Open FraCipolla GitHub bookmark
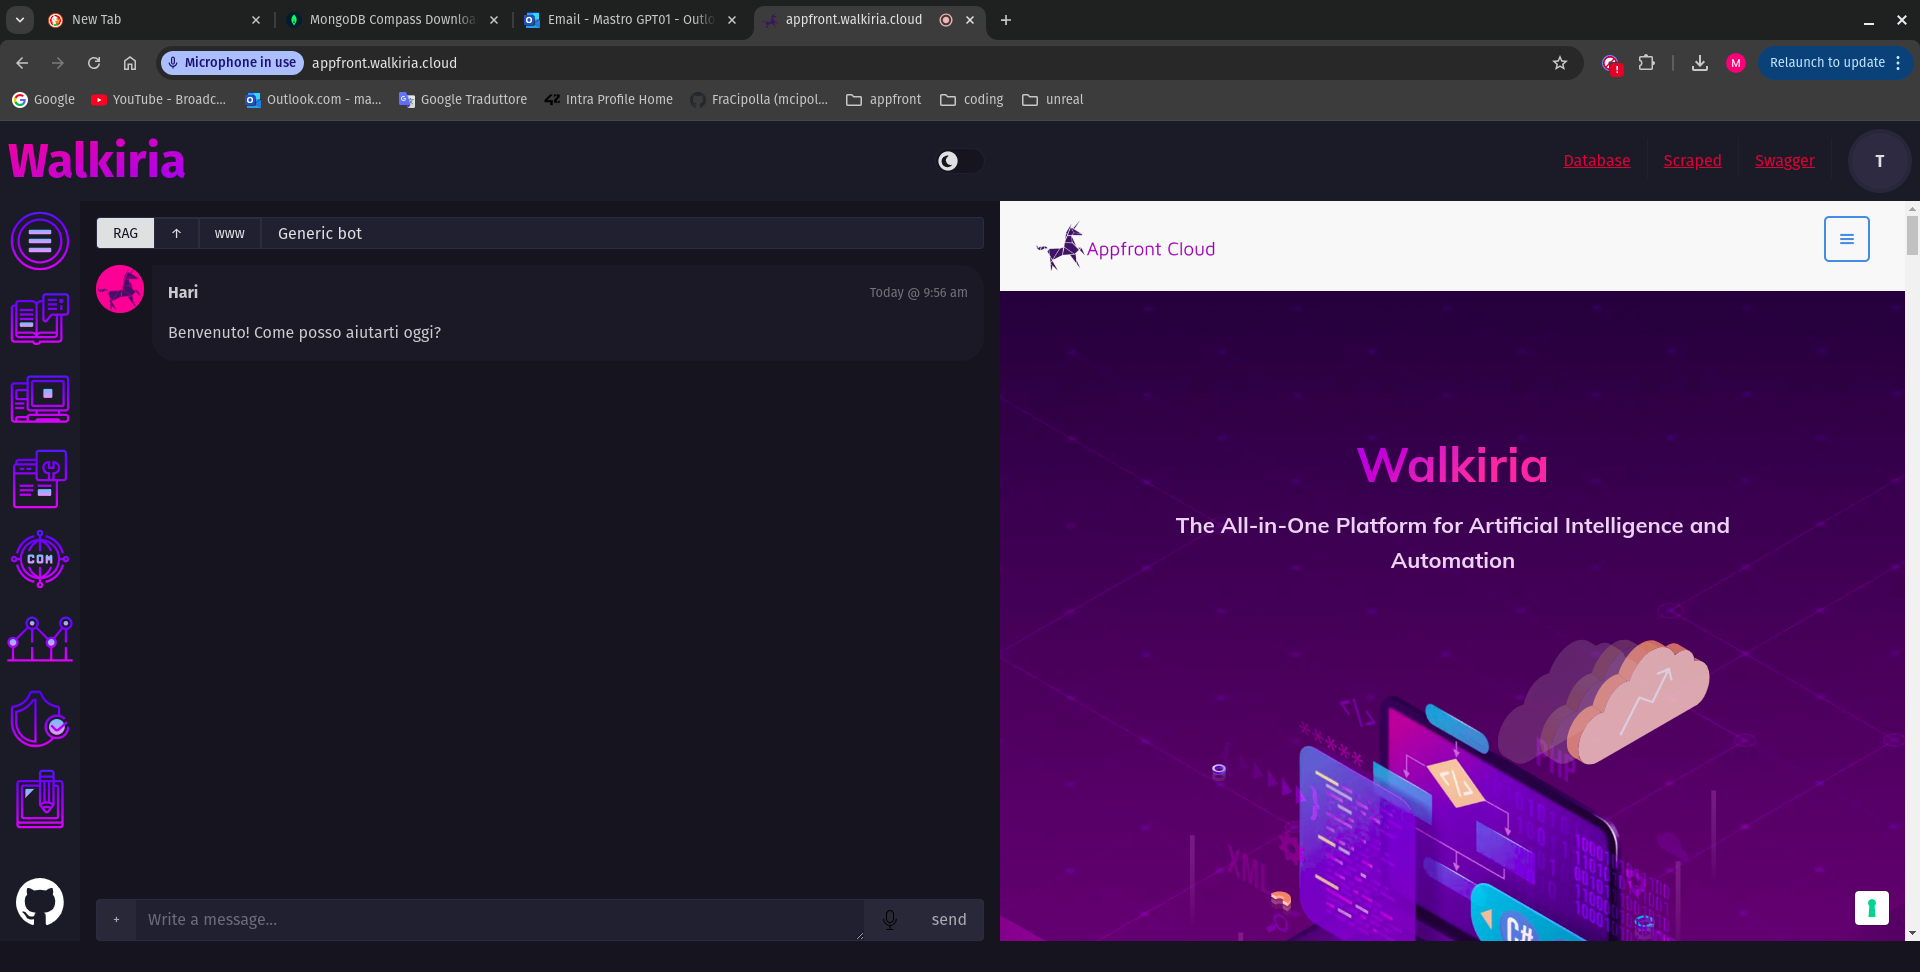 coord(759,100)
